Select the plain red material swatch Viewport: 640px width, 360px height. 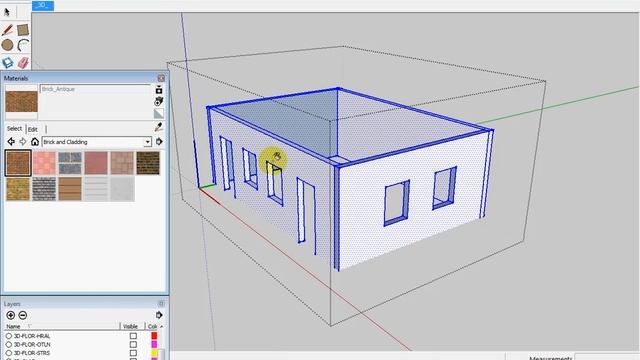tap(96, 163)
